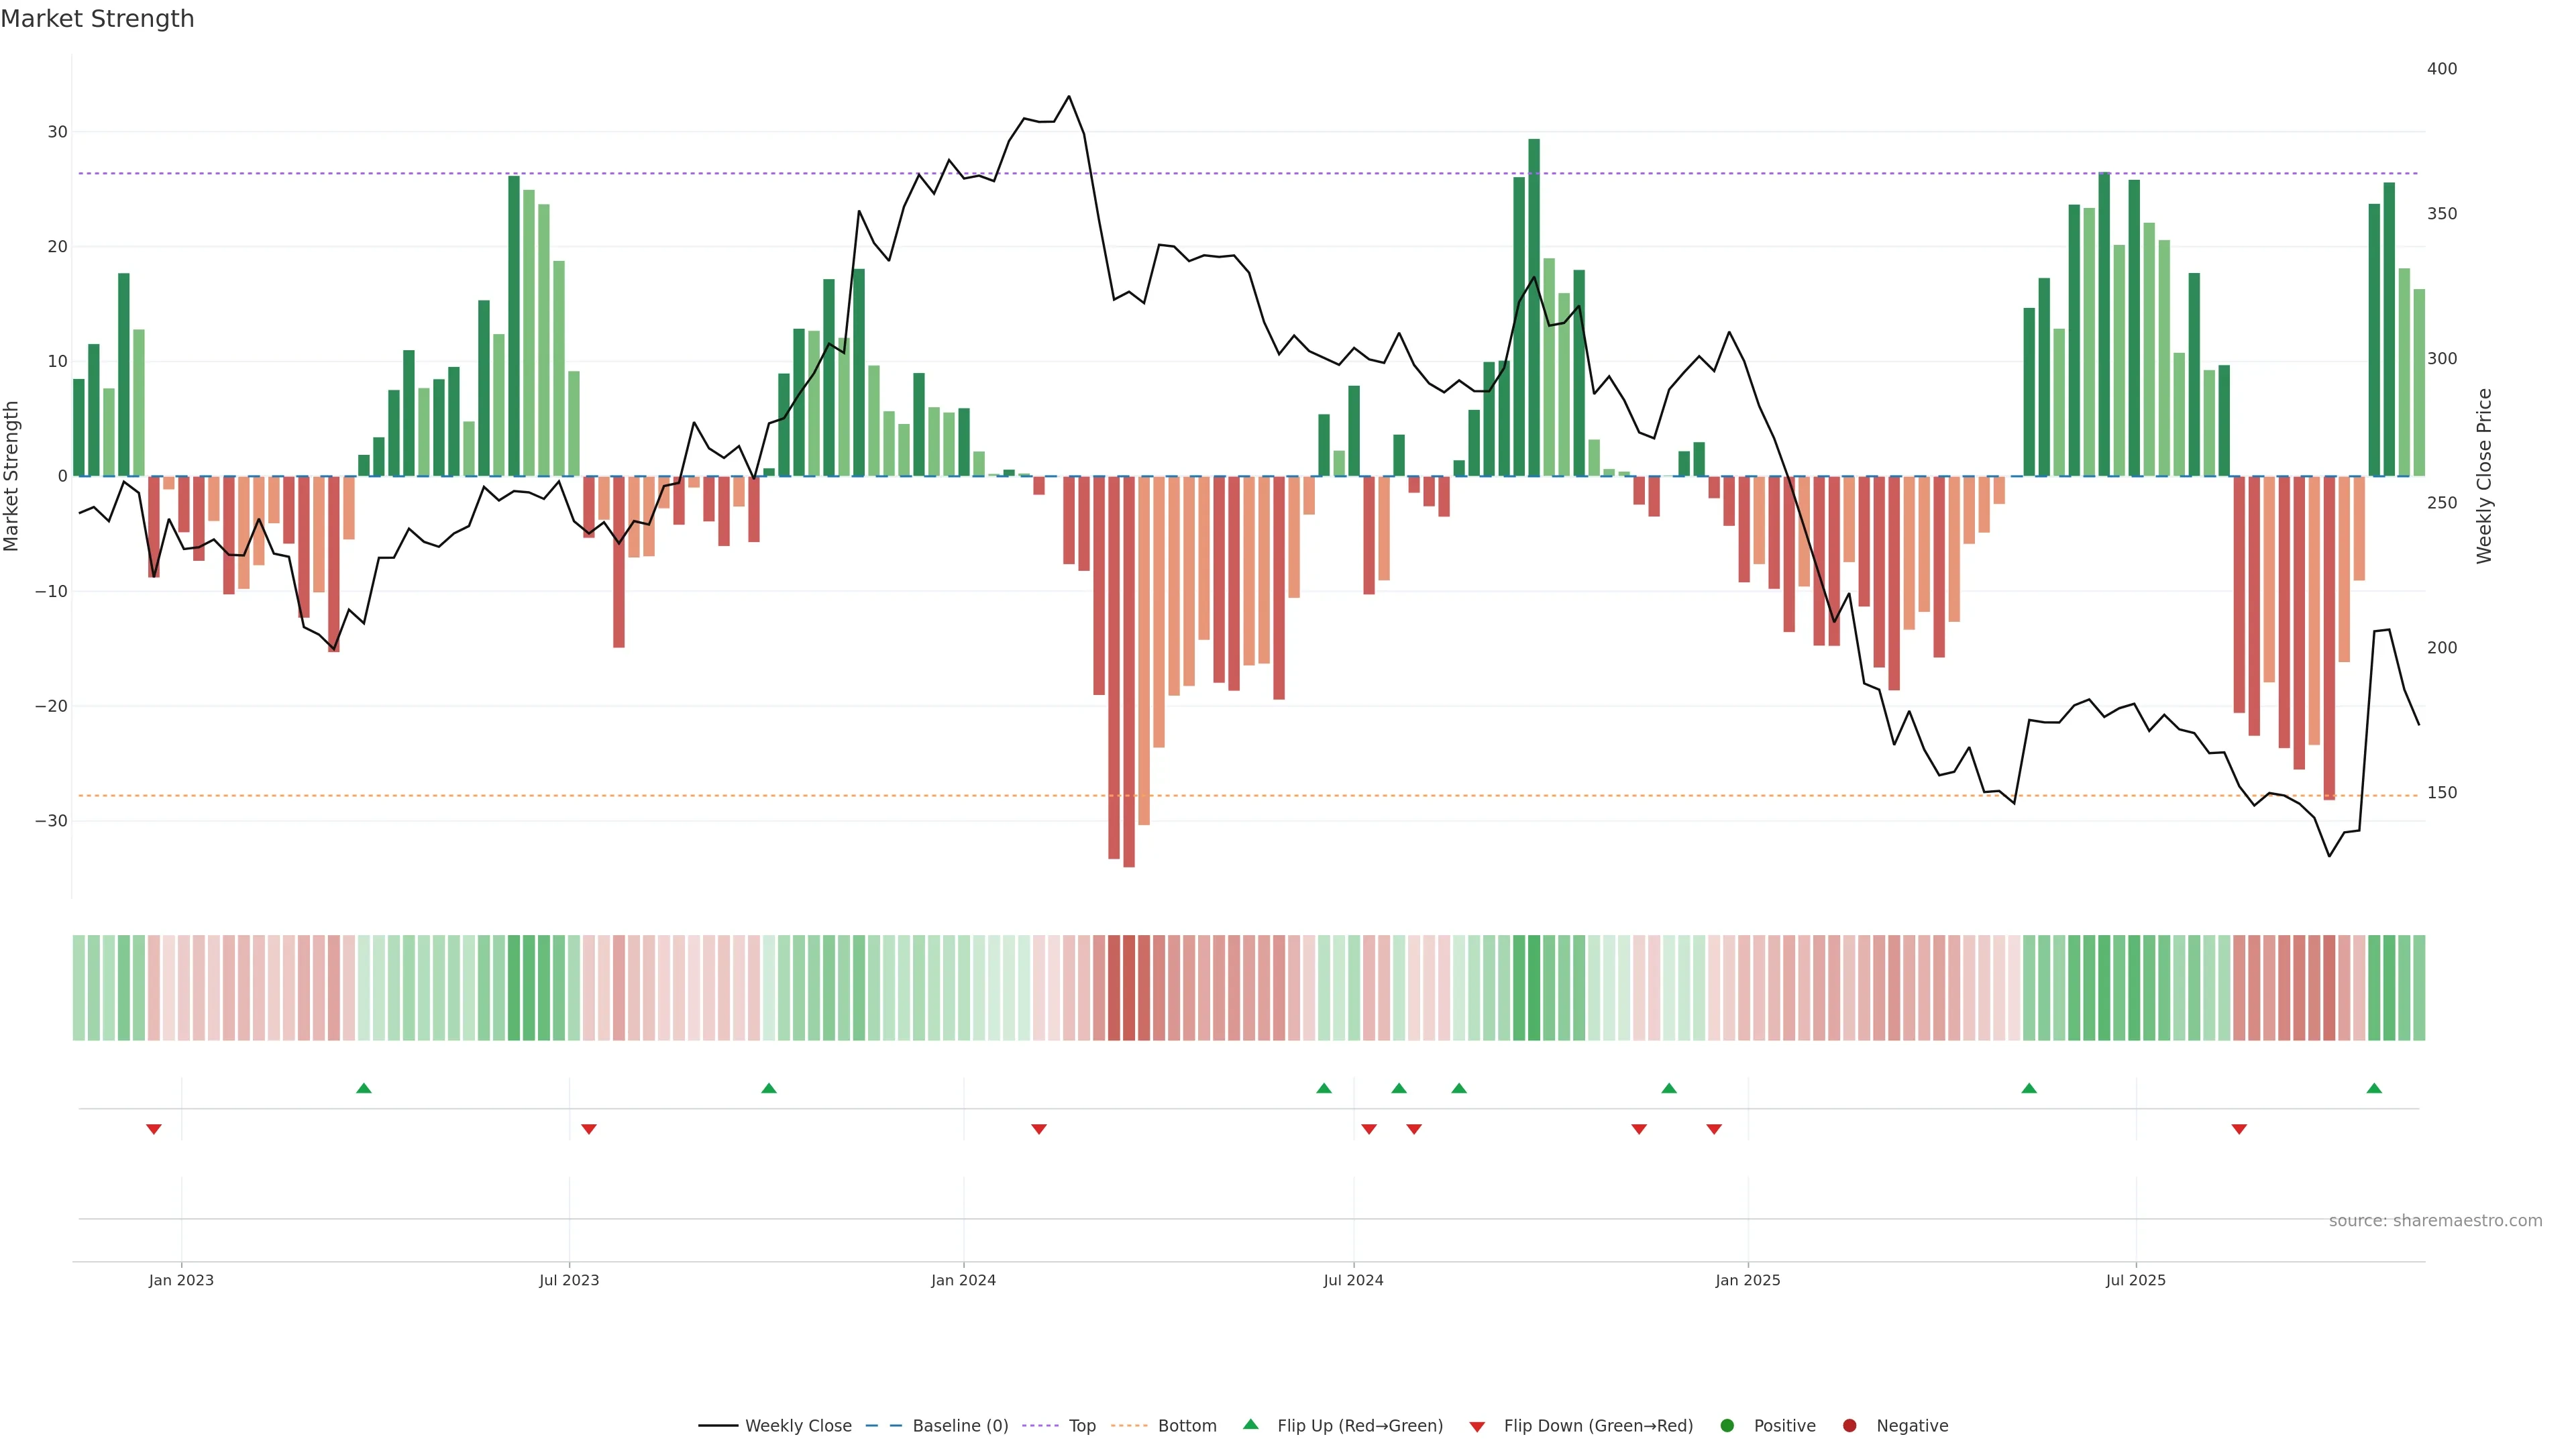2576x1449 pixels.
Task: Click the red Flip Down legend triangle
Action: pos(1477,1427)
